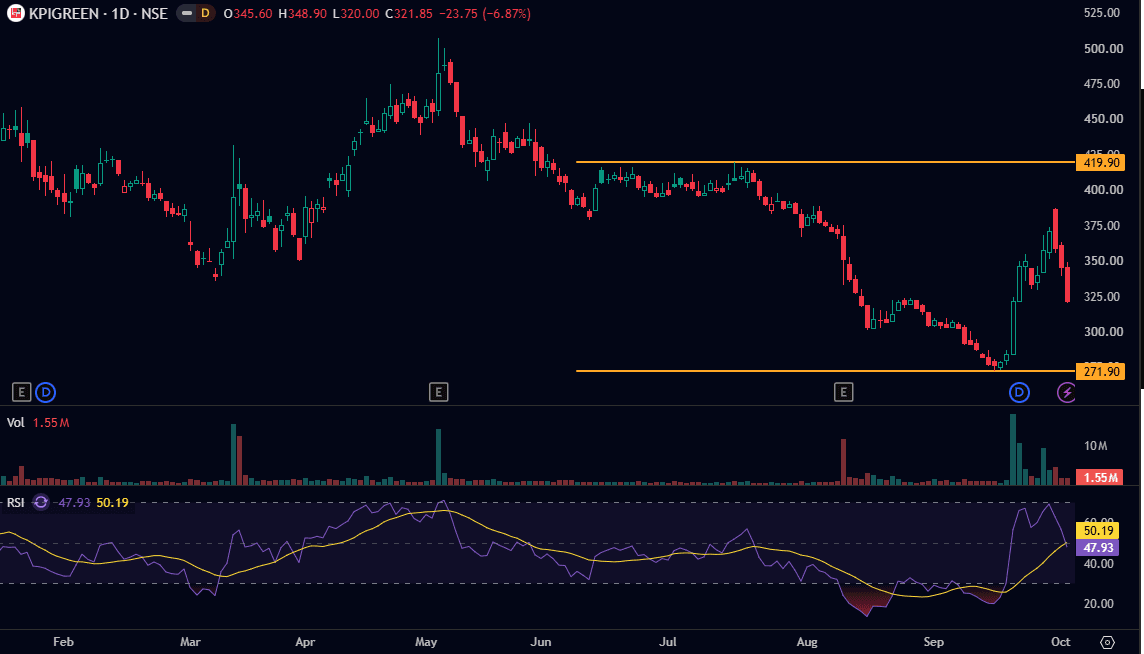Click the RSI indicator label
The width and height of the screenshot is (1144, 654).
15,502
